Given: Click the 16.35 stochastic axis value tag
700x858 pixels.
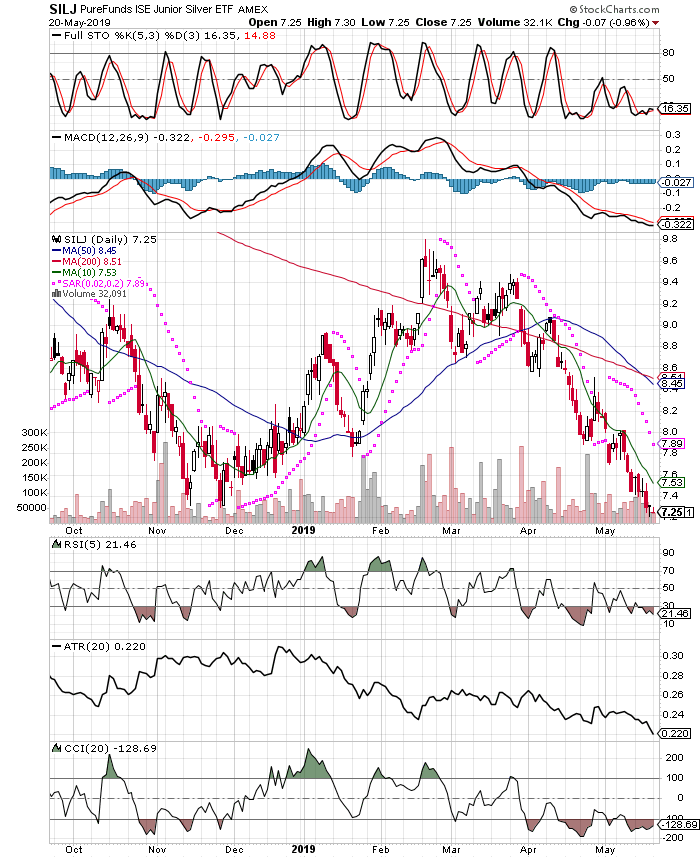Looking at the screenshot, I should click(675, 108).
